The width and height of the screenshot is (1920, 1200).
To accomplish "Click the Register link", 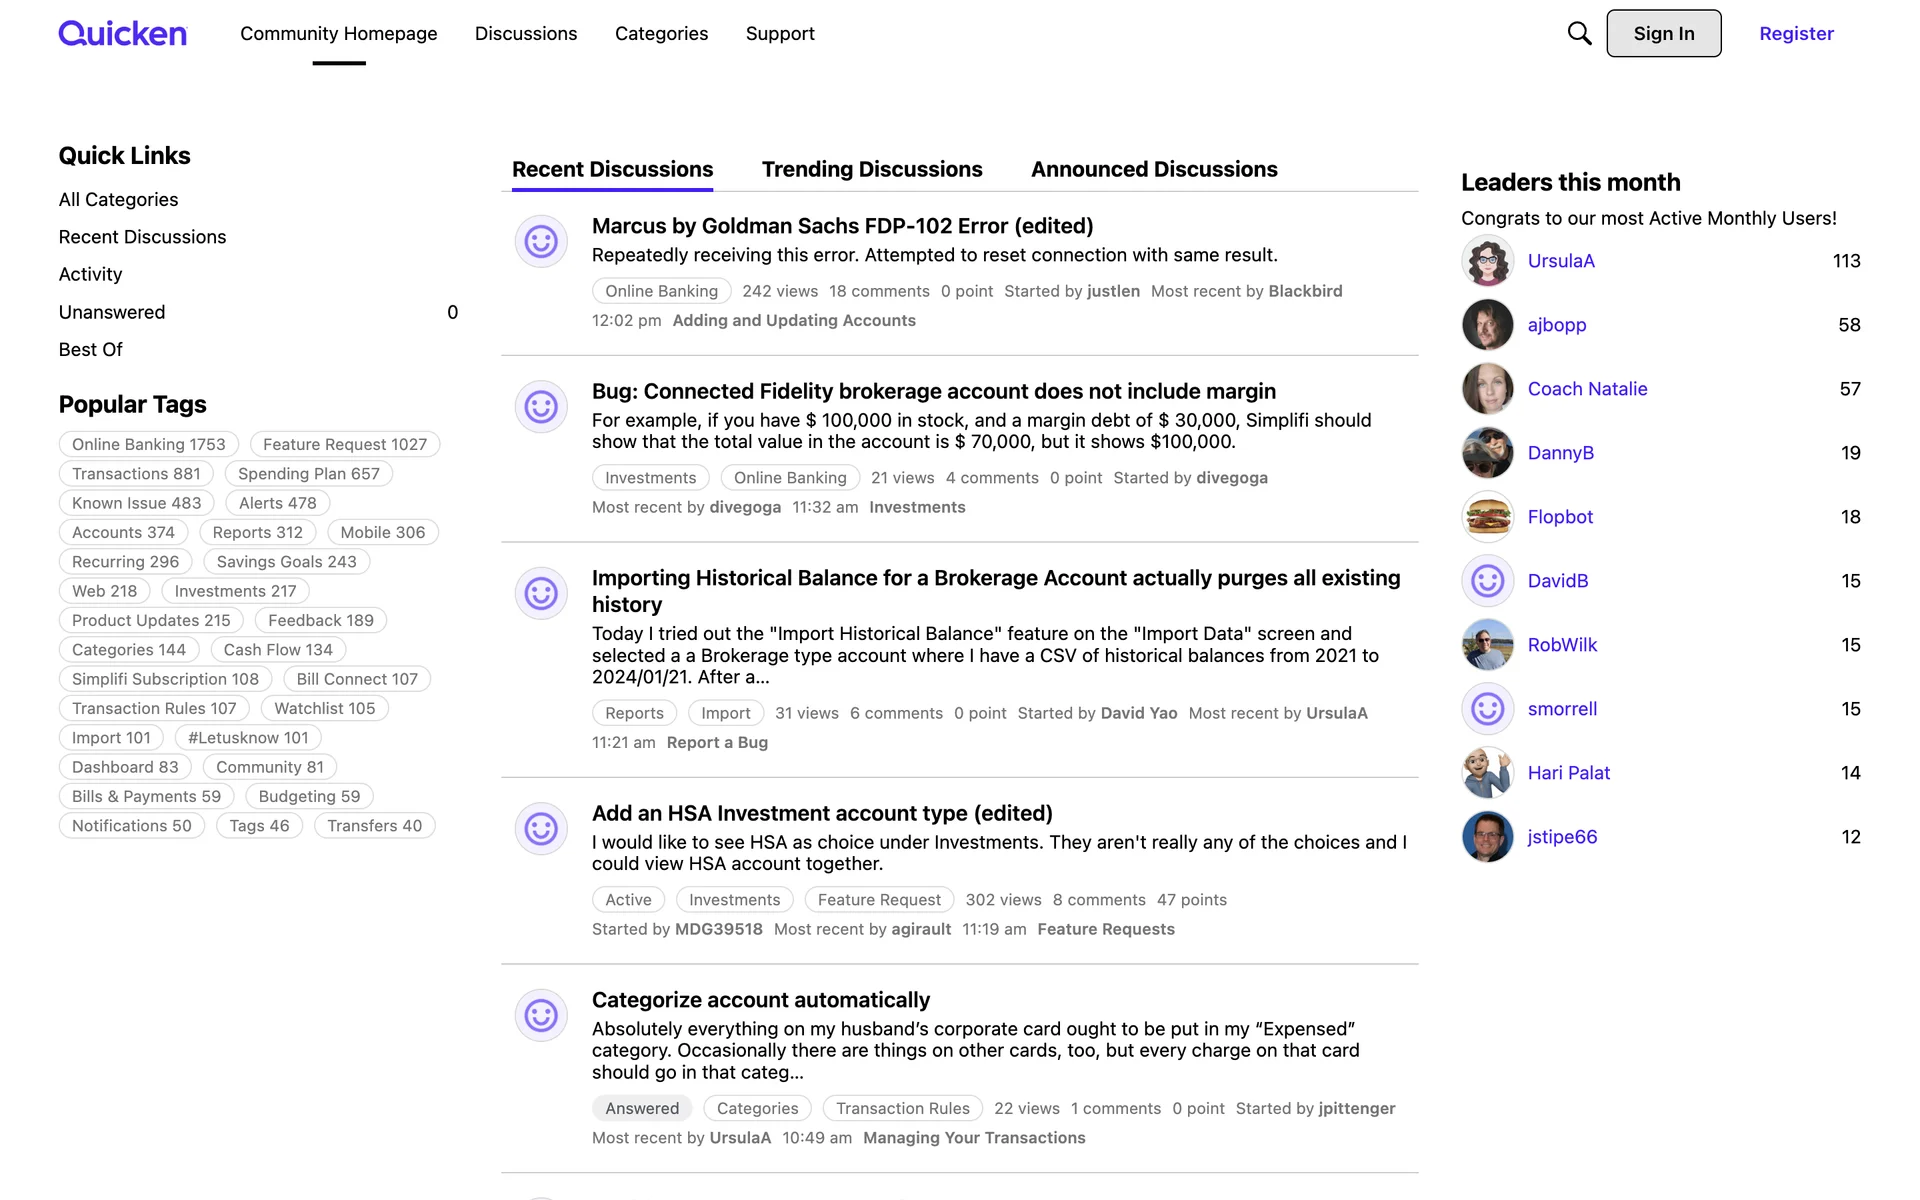I will click(1796, 33).
